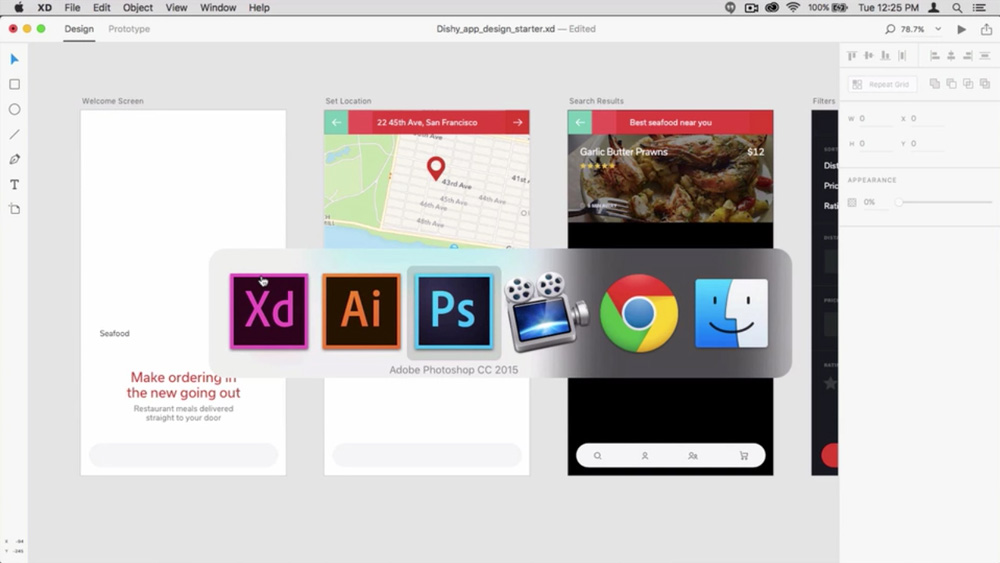The width and height of the screenshot is (1000, 563).
Task: Align middle vertically icon
Action: (868, 56)
